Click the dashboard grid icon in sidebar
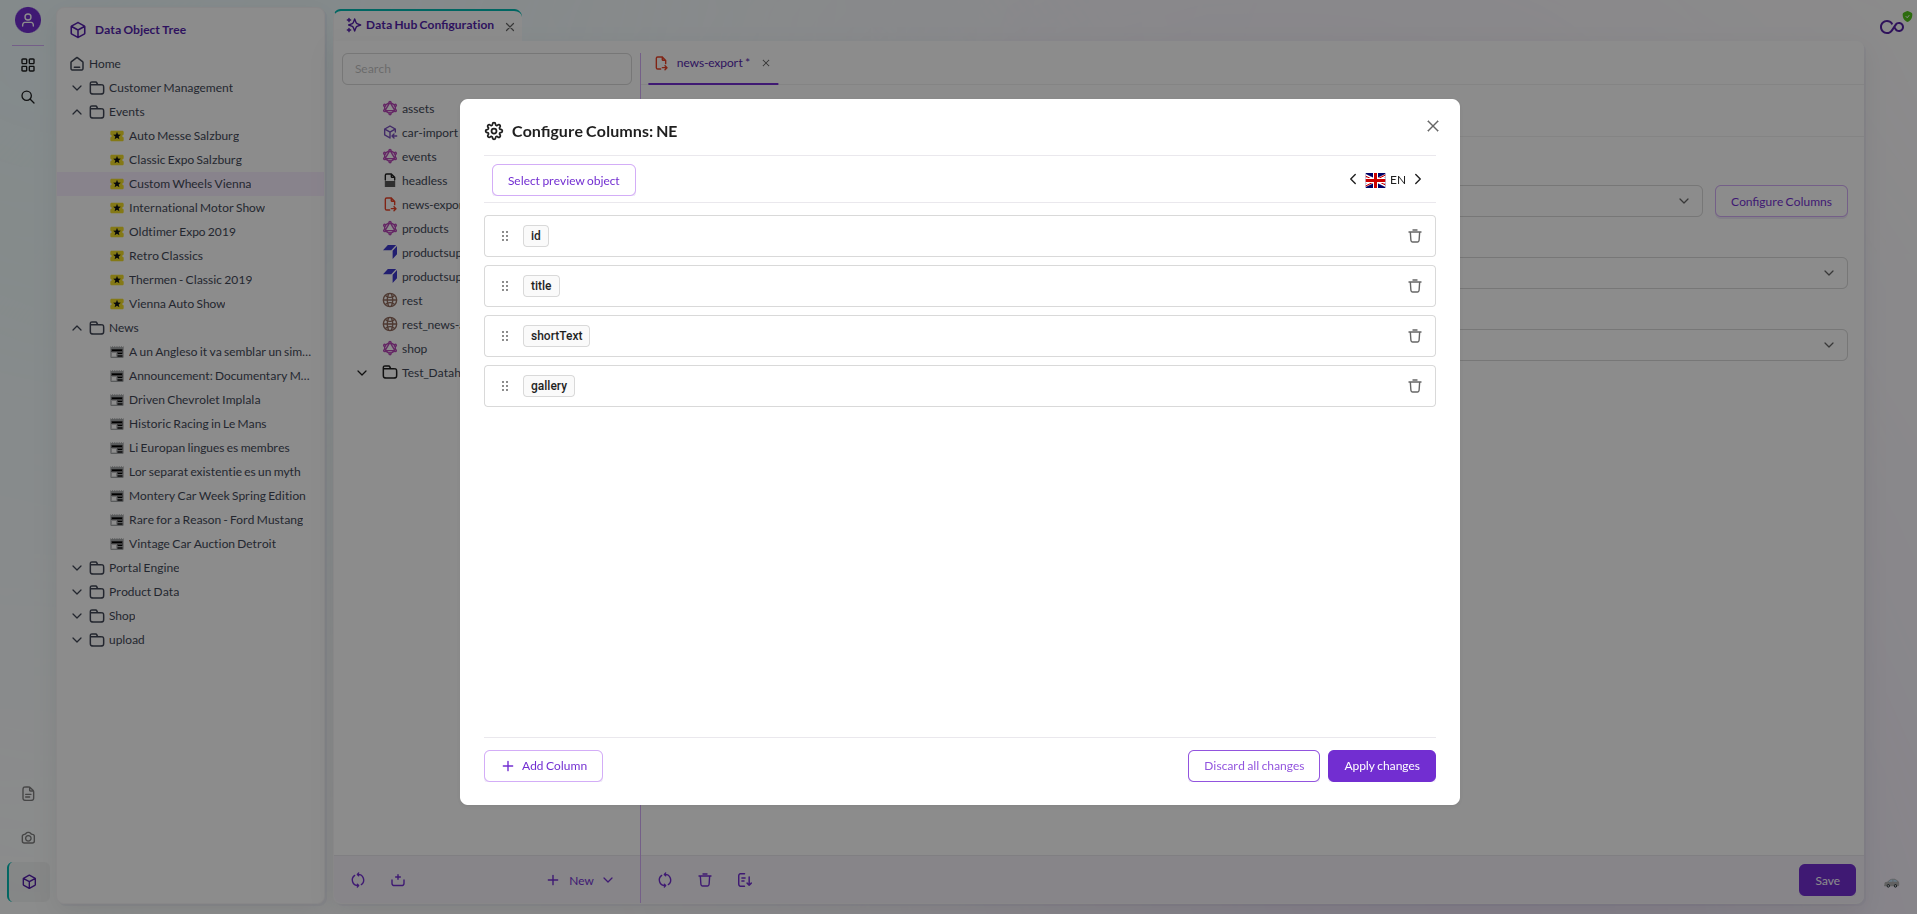 [x=28, y=65]
